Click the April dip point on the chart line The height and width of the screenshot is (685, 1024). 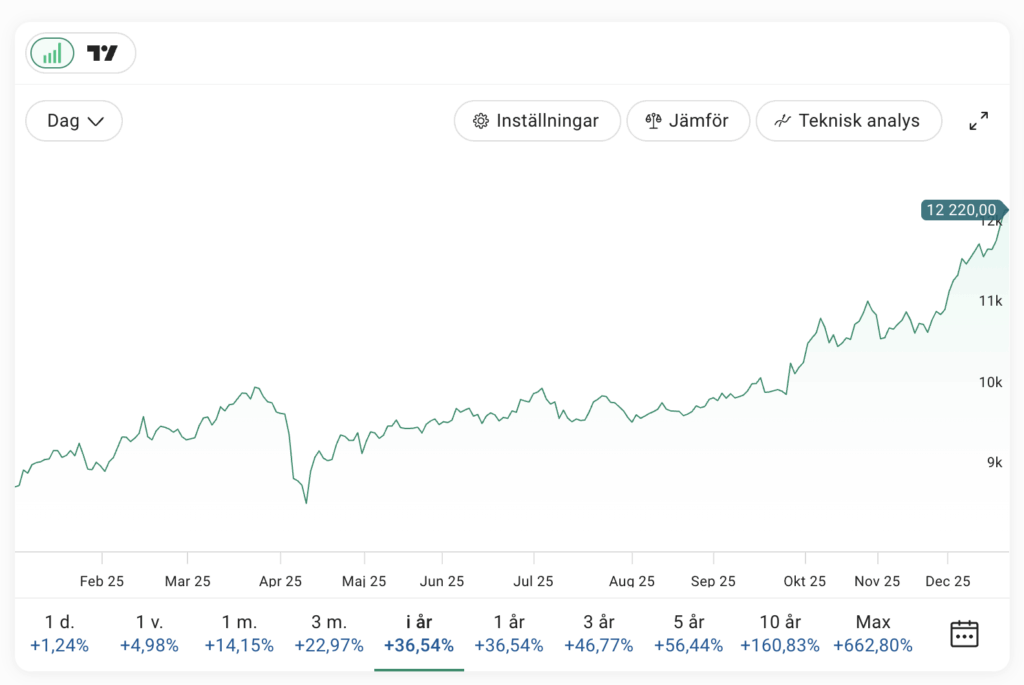tap(306, 502)
